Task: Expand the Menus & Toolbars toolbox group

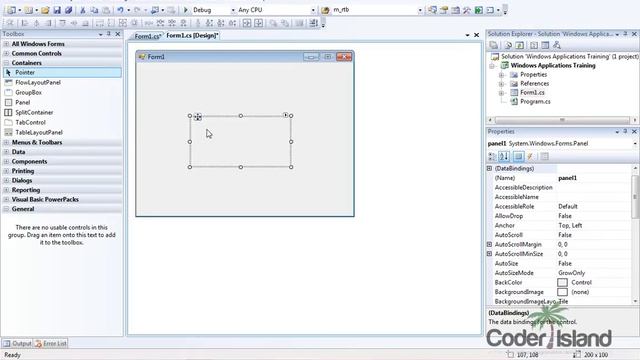Action: pos(7,142)
